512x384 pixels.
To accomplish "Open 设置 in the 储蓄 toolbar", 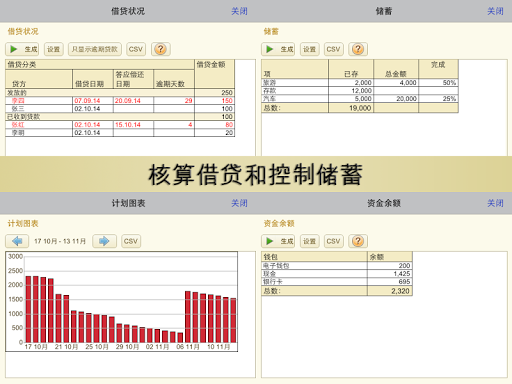I will pos(310,49).
